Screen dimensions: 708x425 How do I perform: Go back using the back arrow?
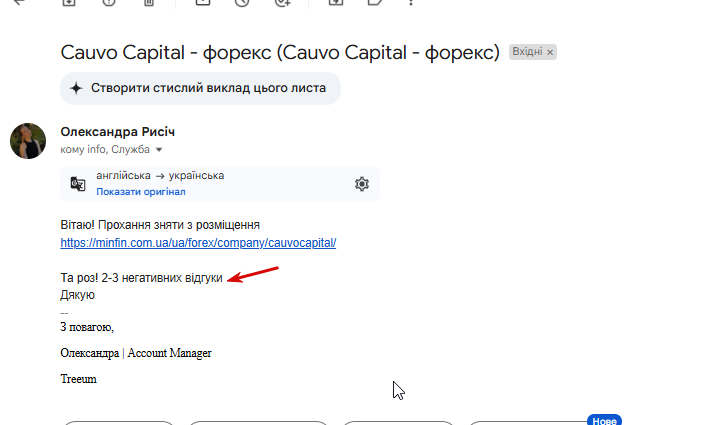pos(18,2)
